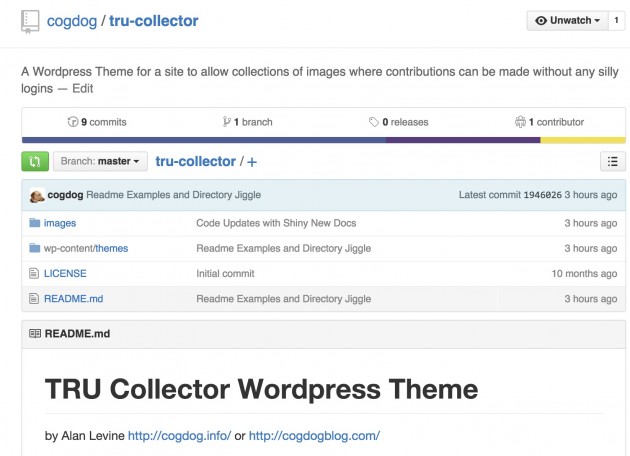The height and width of the screenshot is (456, 630).
Task: Open the Branch: master dropdown
Action: (x=100, y=162)
